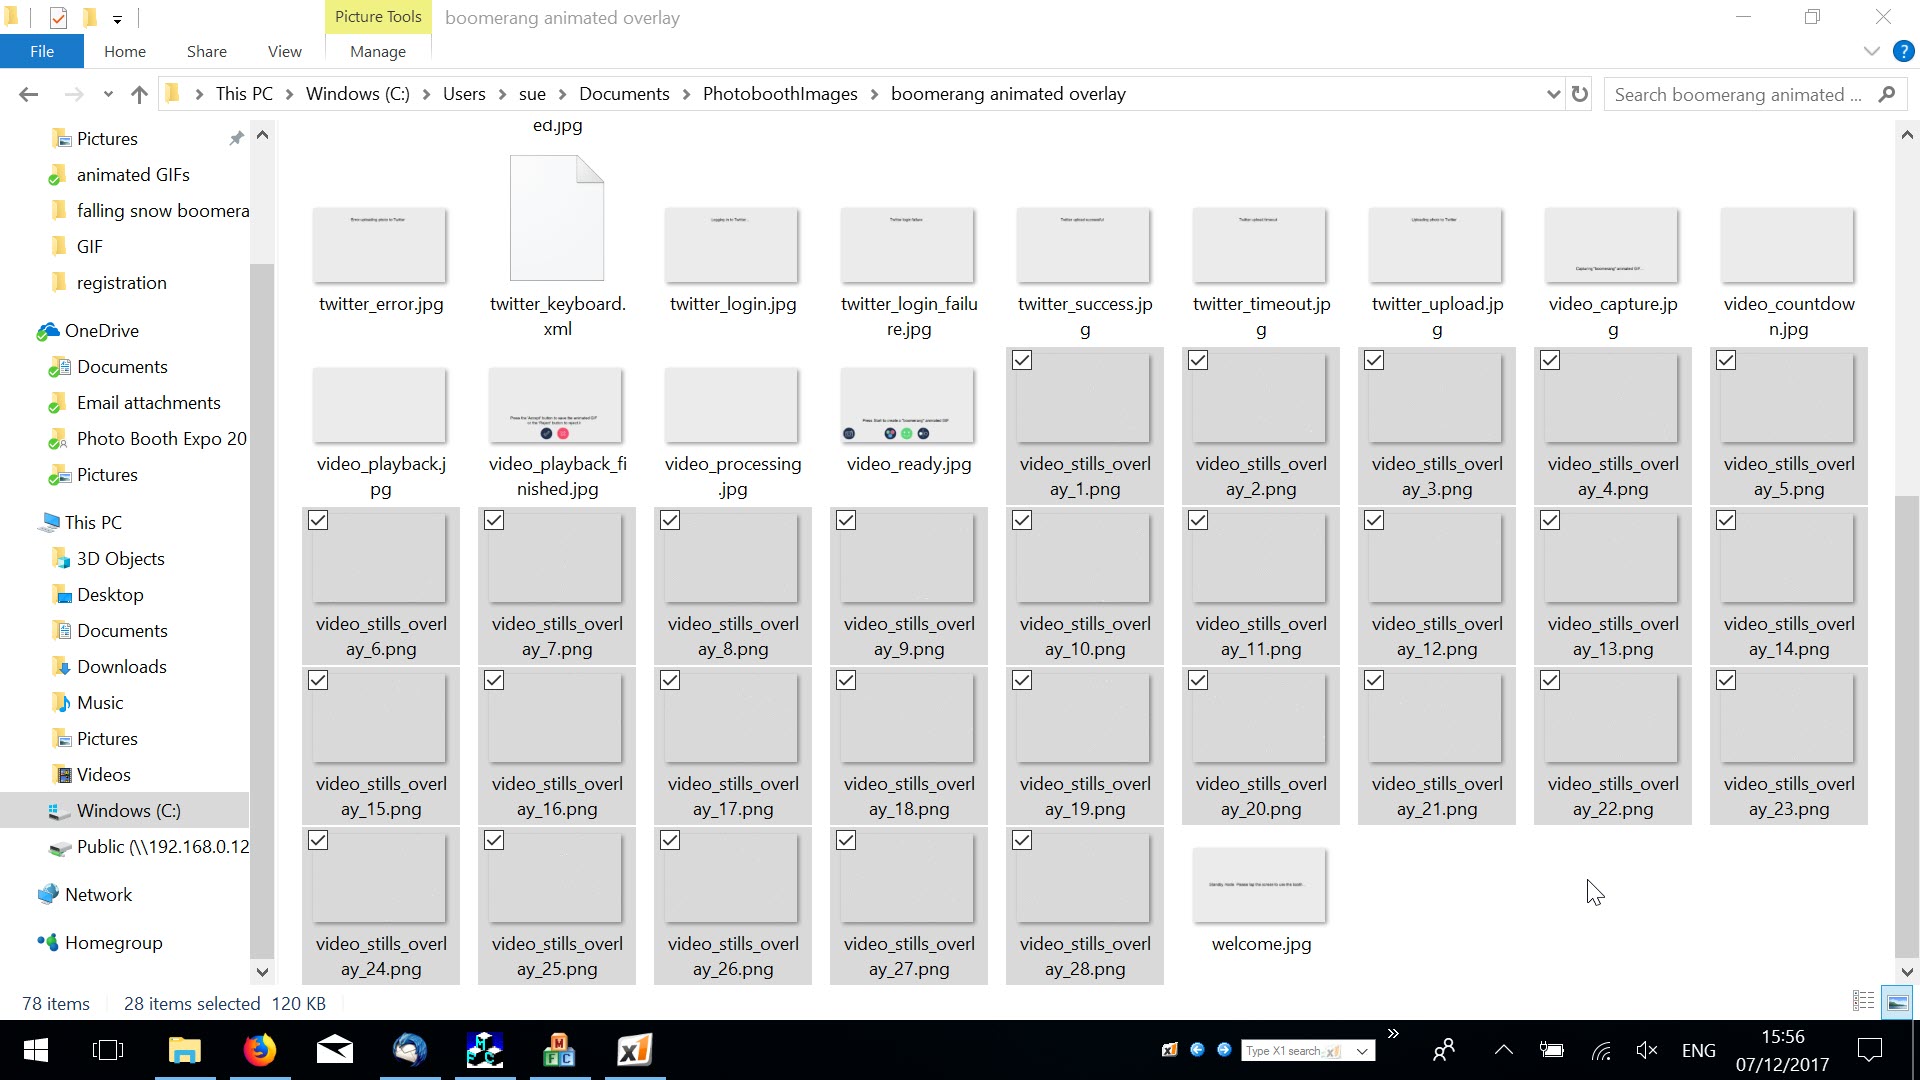Open the X1 search taskbar app
Screen dimensions: 1920x1080
pos(635,1050)
